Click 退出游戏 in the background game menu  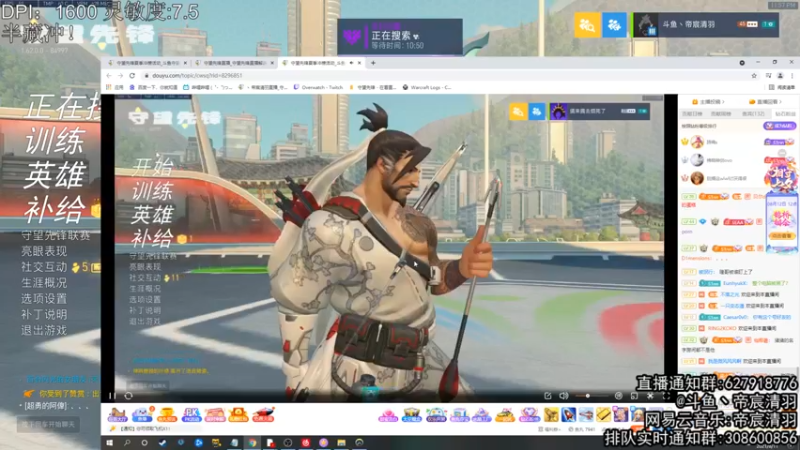pos(44,330)
